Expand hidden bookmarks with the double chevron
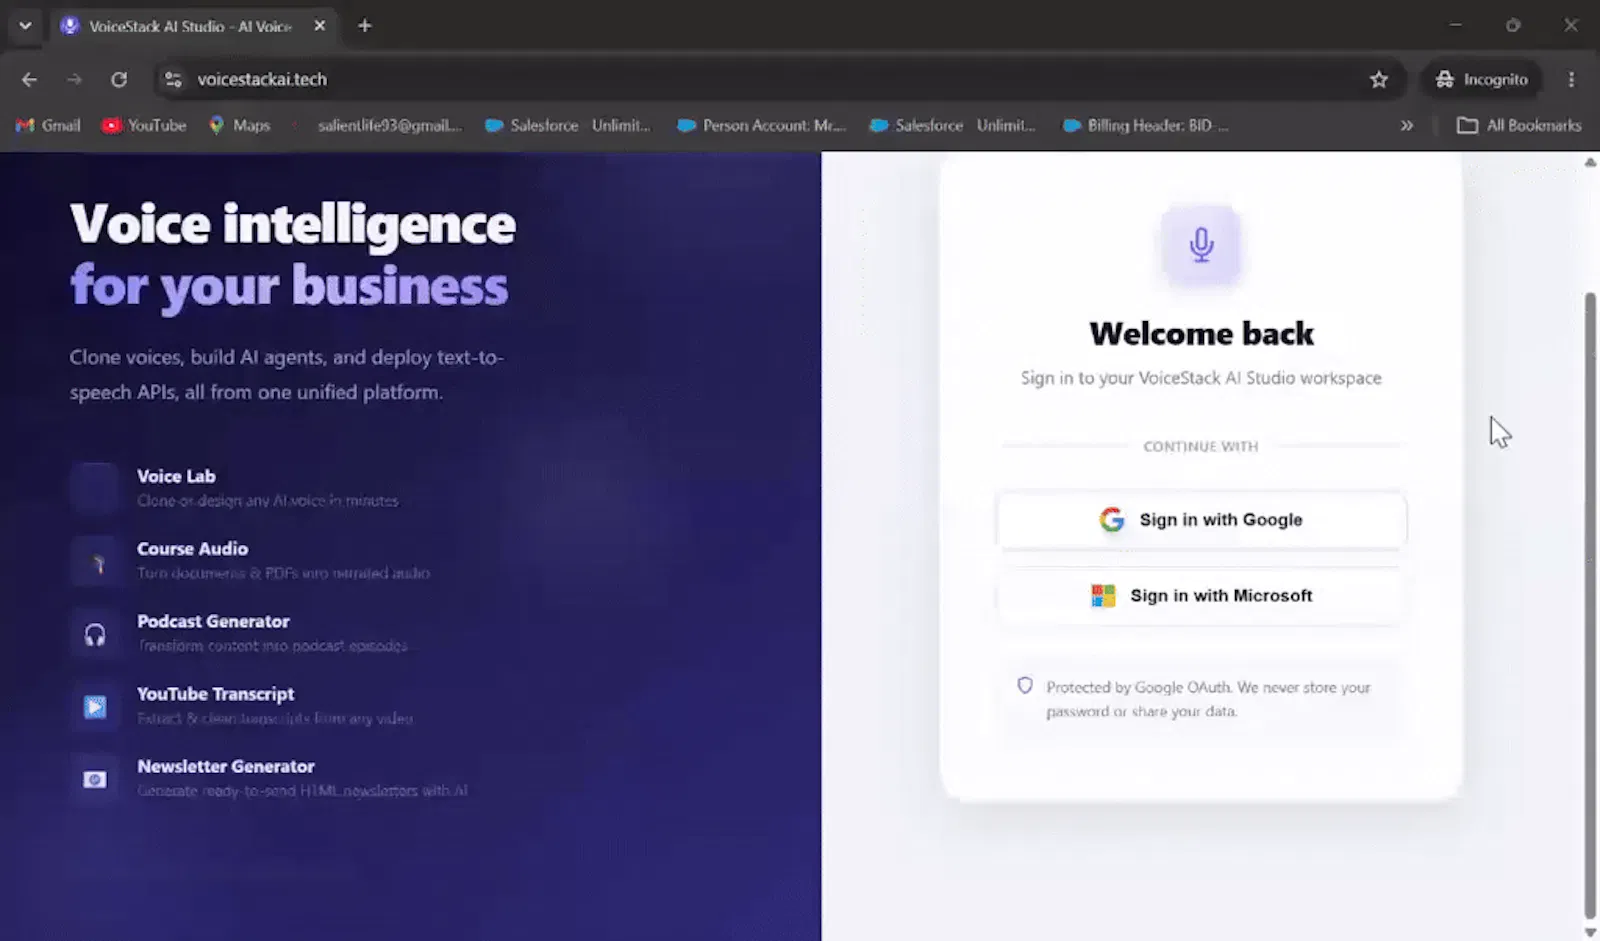The width and height of the screenshot is (1600, 941). tap(1407, 125)
